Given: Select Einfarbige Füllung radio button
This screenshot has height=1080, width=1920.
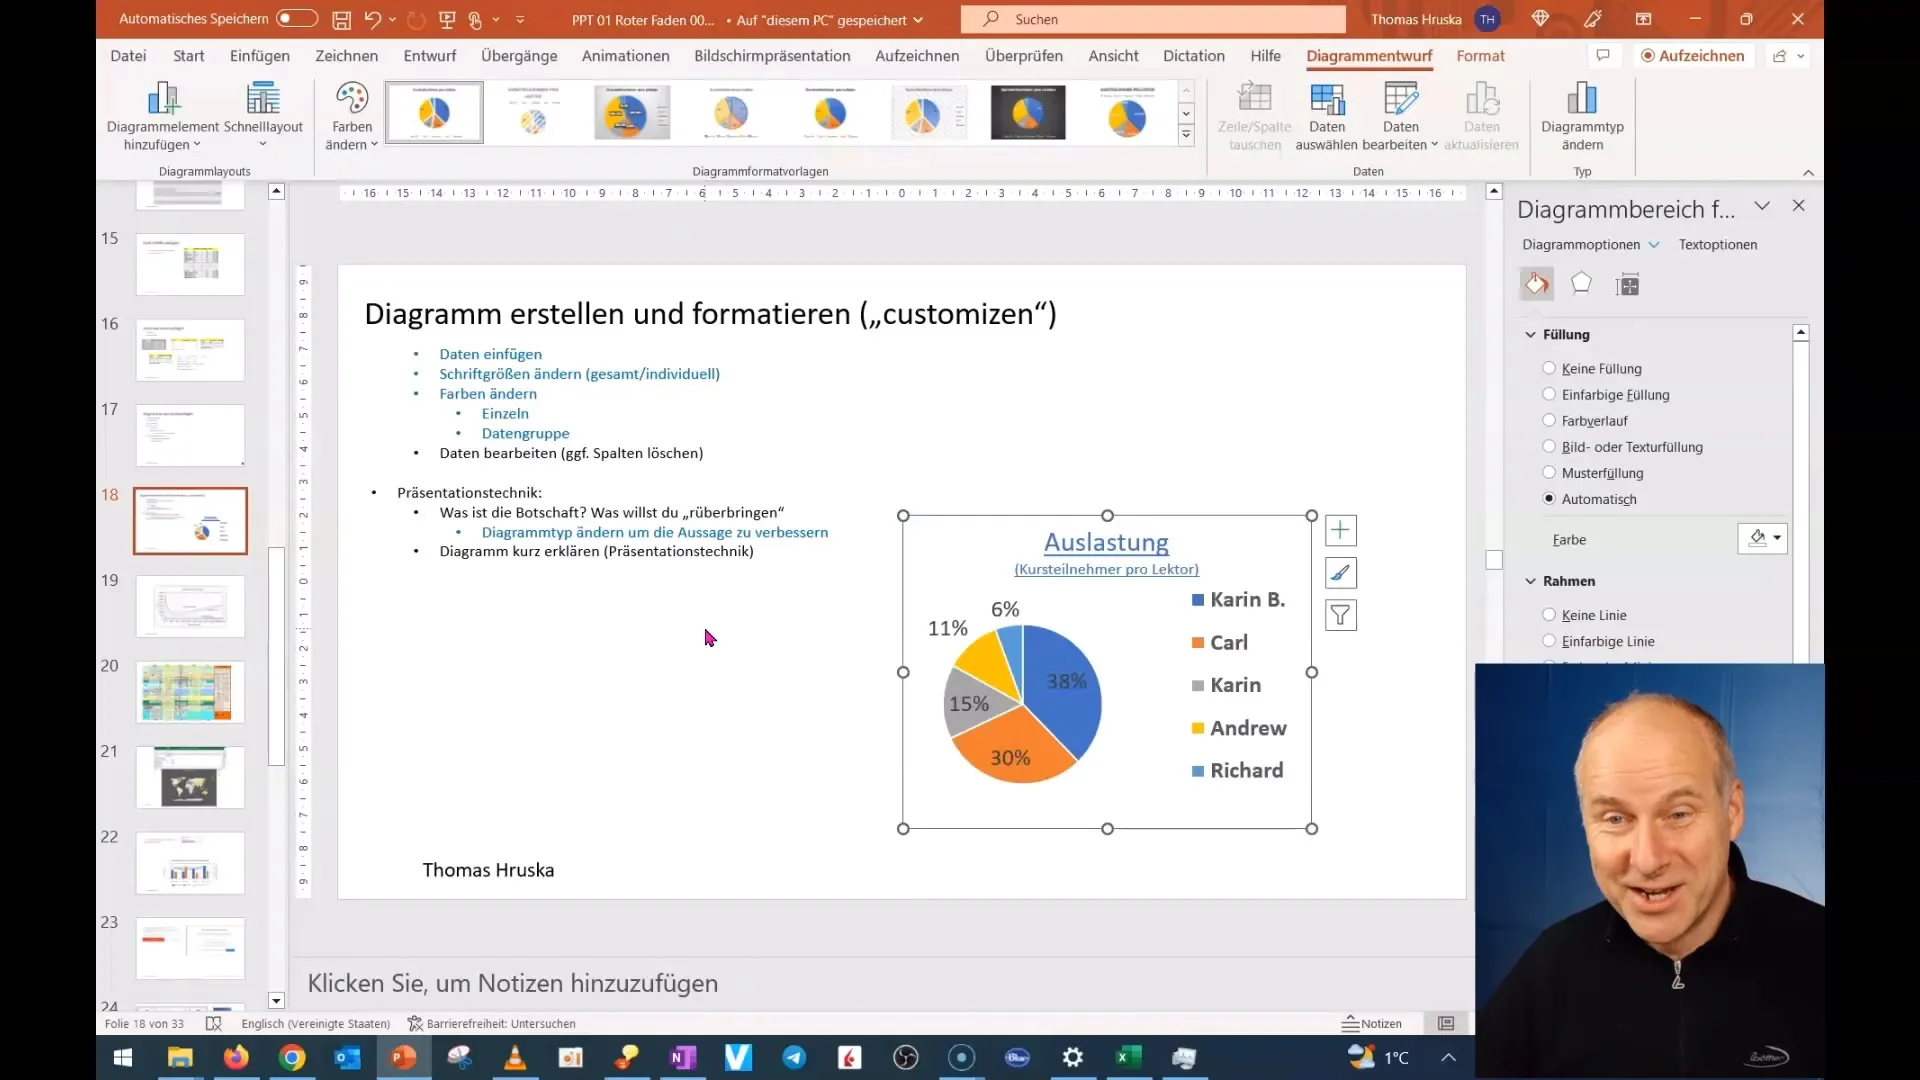Looking at the screenshot, I should tap(1549, 394).
